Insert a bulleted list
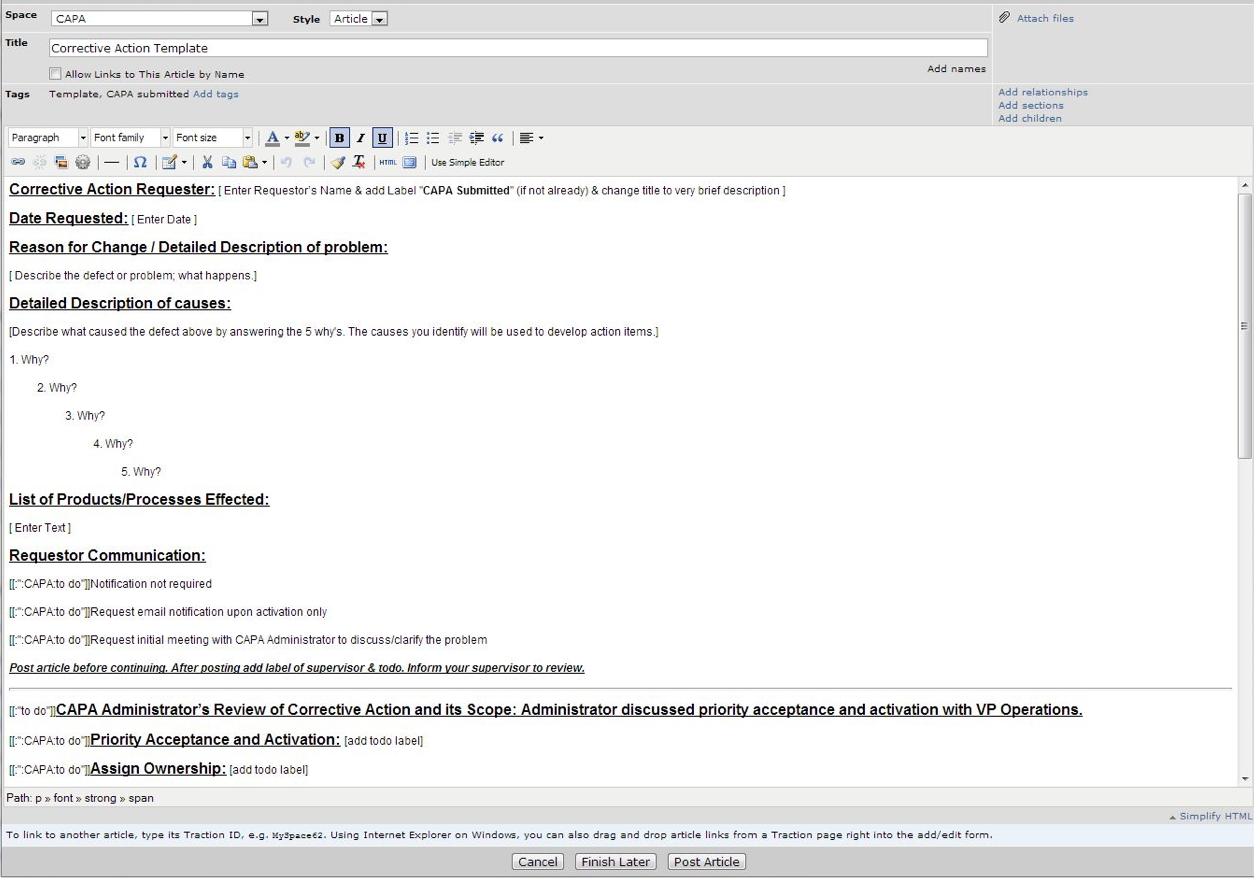Image resolution: width=1254 pixels, height=878 pixels. click(433, 138)
